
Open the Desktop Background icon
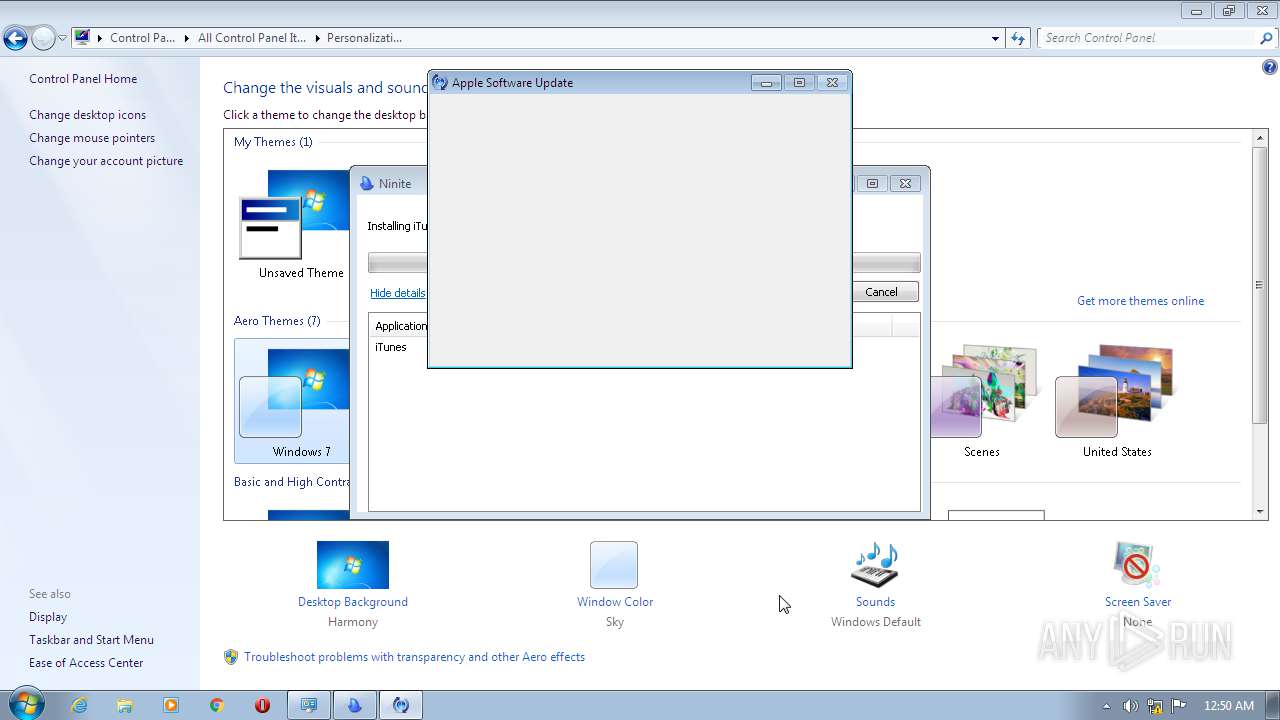[x=353, y=565]
